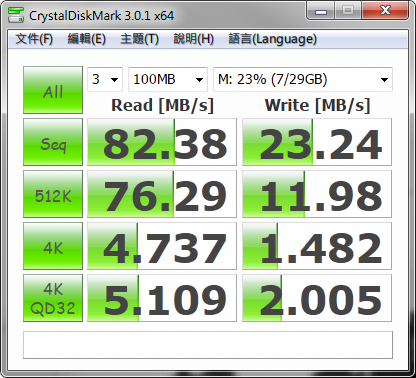416x378 pixels.
Task: Minimize the CrystalDiskMark window
Action: click(x=321, y=11)
